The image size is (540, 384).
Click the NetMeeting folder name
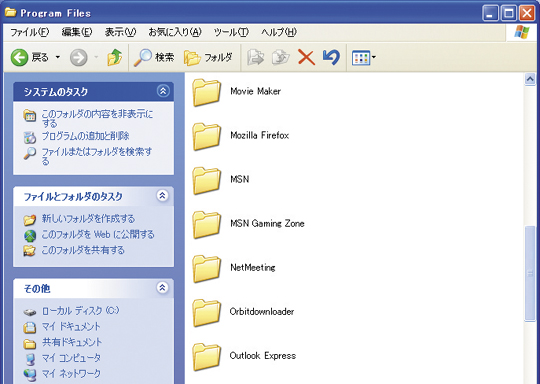point(253,268)
